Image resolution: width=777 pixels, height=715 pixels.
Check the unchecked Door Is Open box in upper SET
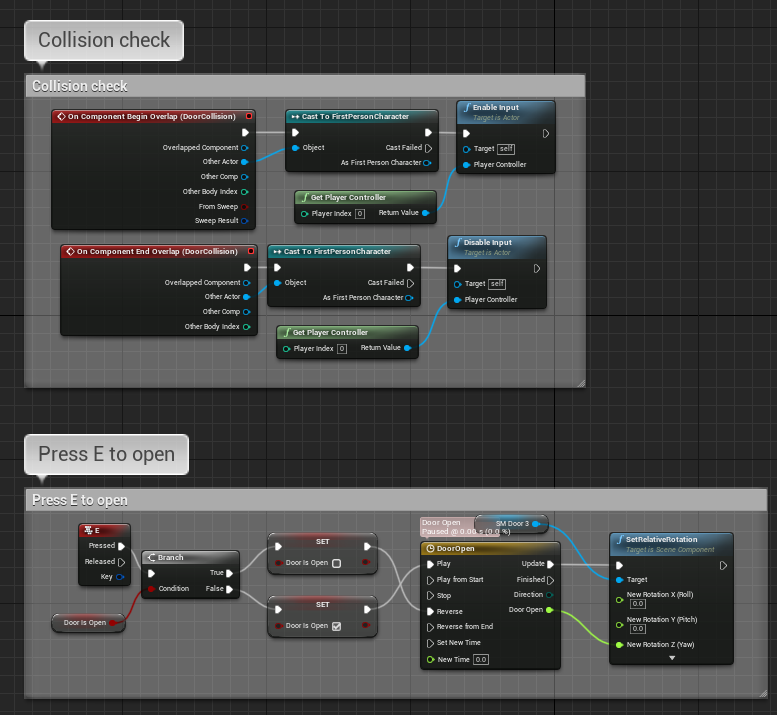[x=336, y=564]
